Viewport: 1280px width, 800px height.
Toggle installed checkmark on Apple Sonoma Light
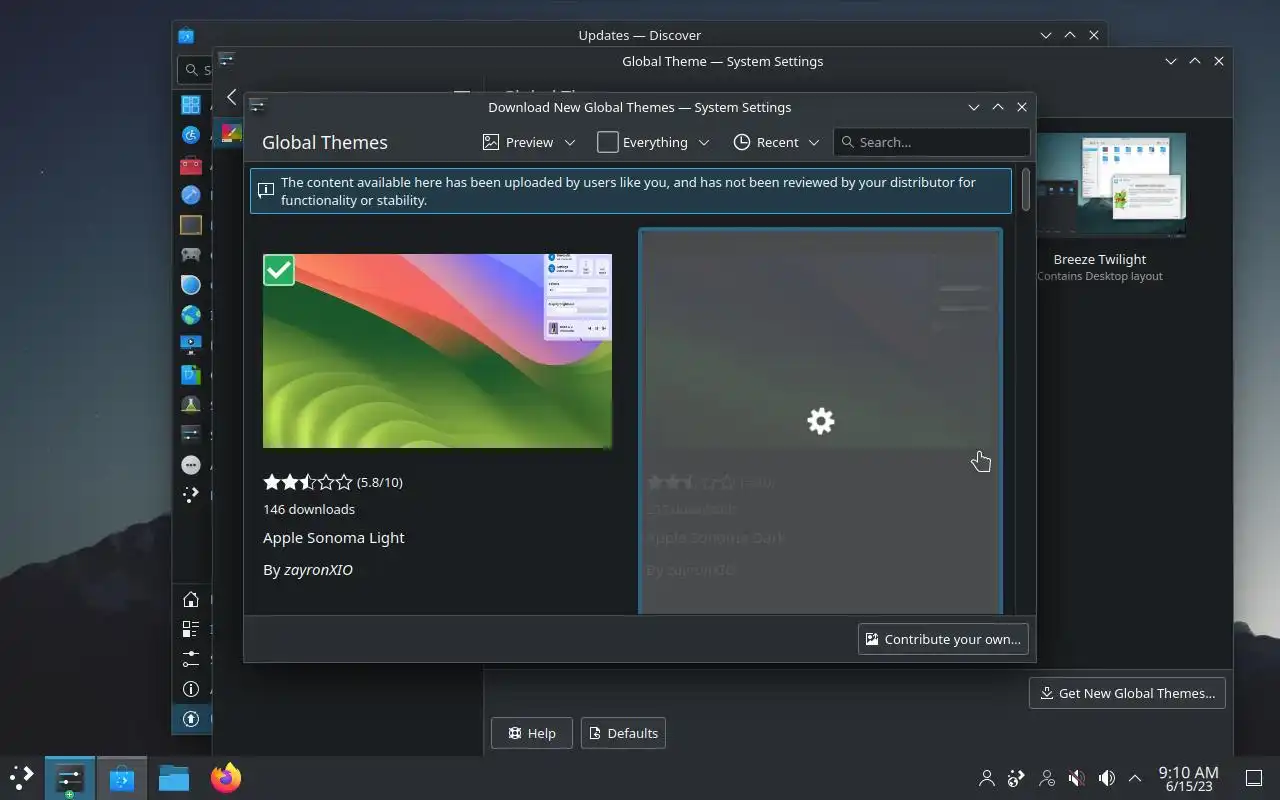click(x=279, y=270)
